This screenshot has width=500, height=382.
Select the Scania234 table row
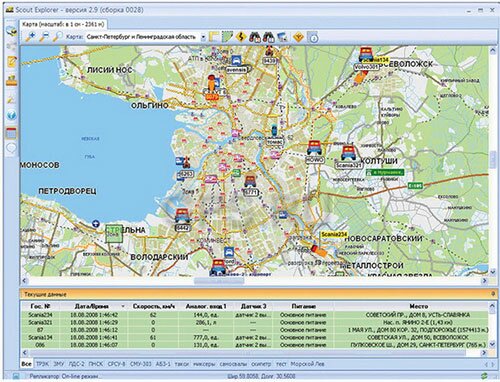pos(255,315)
